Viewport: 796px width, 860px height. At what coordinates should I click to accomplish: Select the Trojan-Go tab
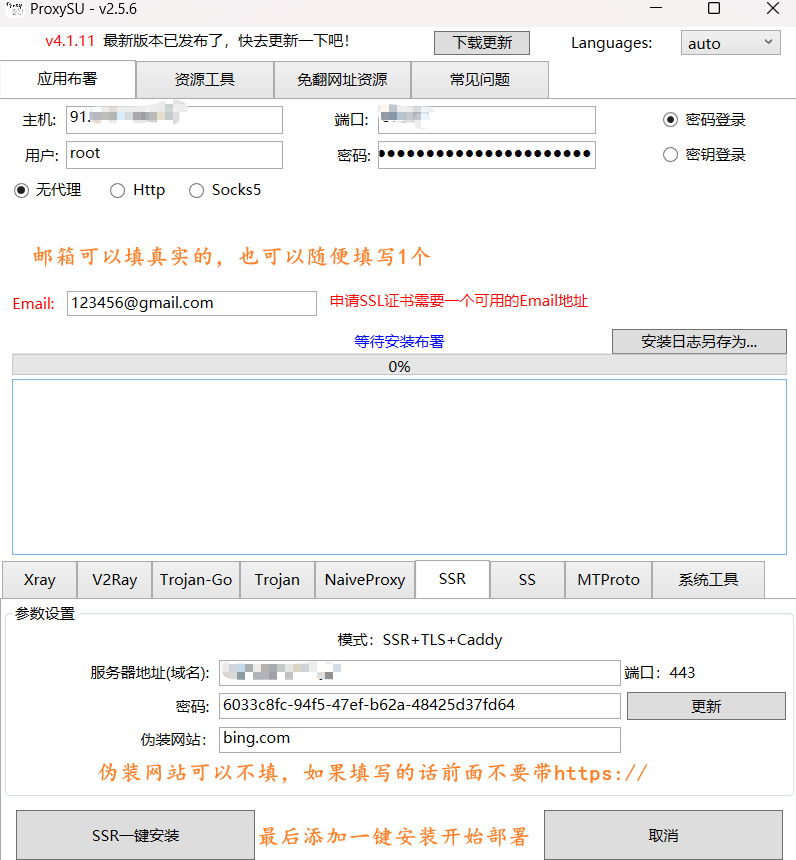pos(196,580)
